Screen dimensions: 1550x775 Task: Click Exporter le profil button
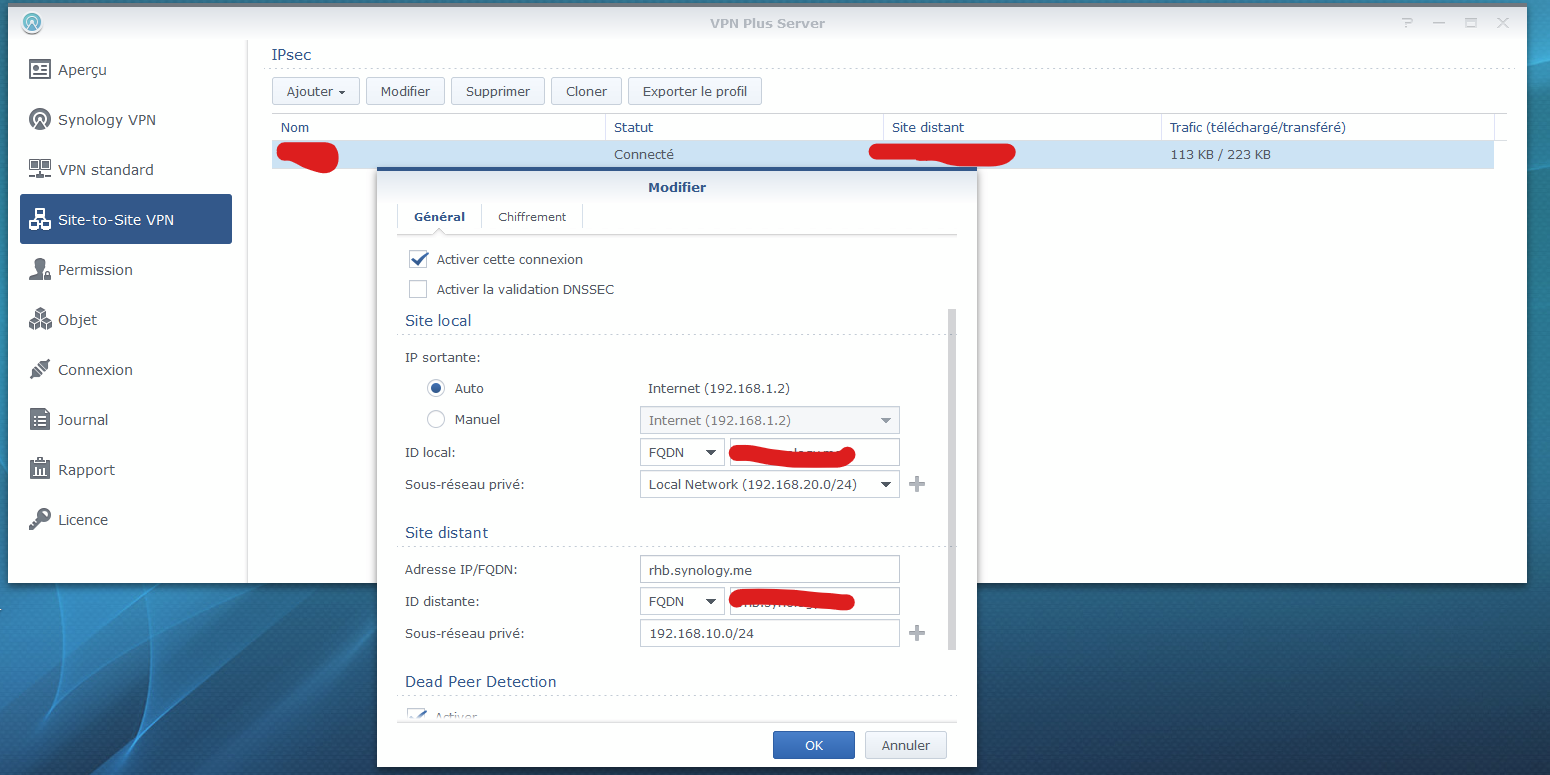[x=695, y=91]
